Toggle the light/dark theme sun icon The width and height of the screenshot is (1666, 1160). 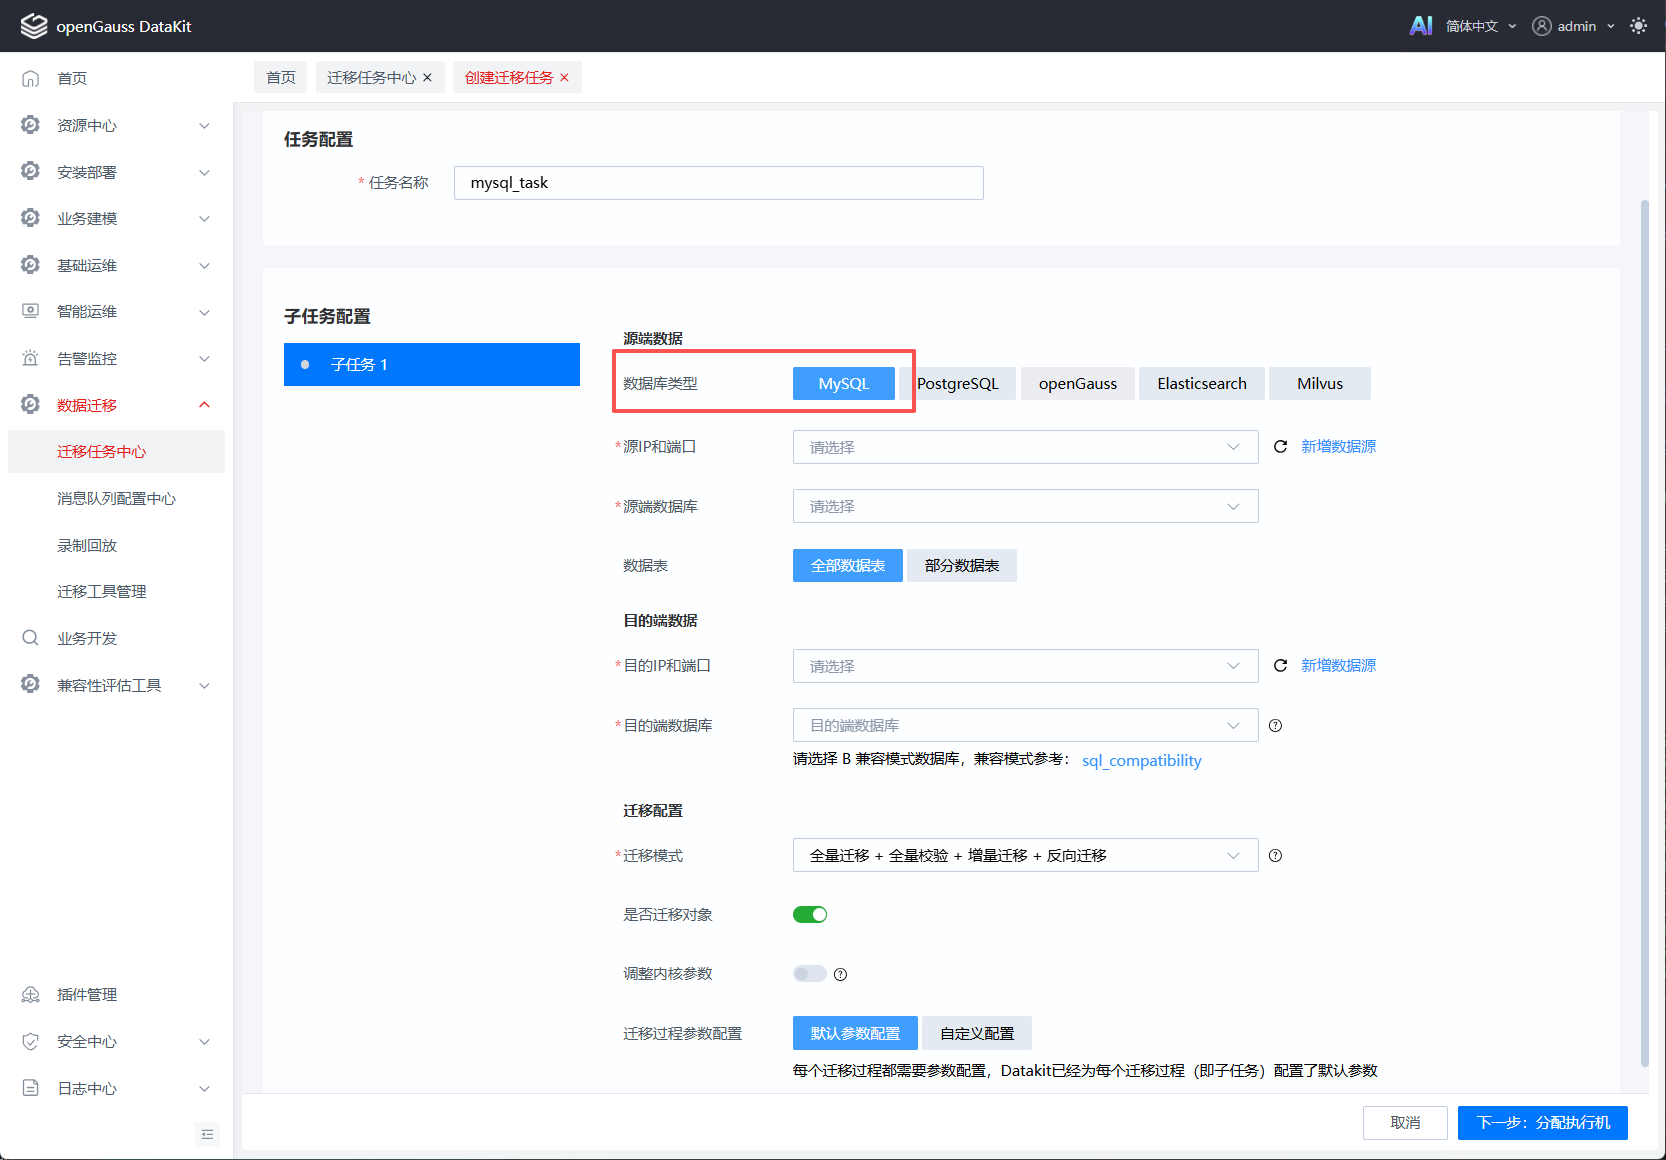1638,26
